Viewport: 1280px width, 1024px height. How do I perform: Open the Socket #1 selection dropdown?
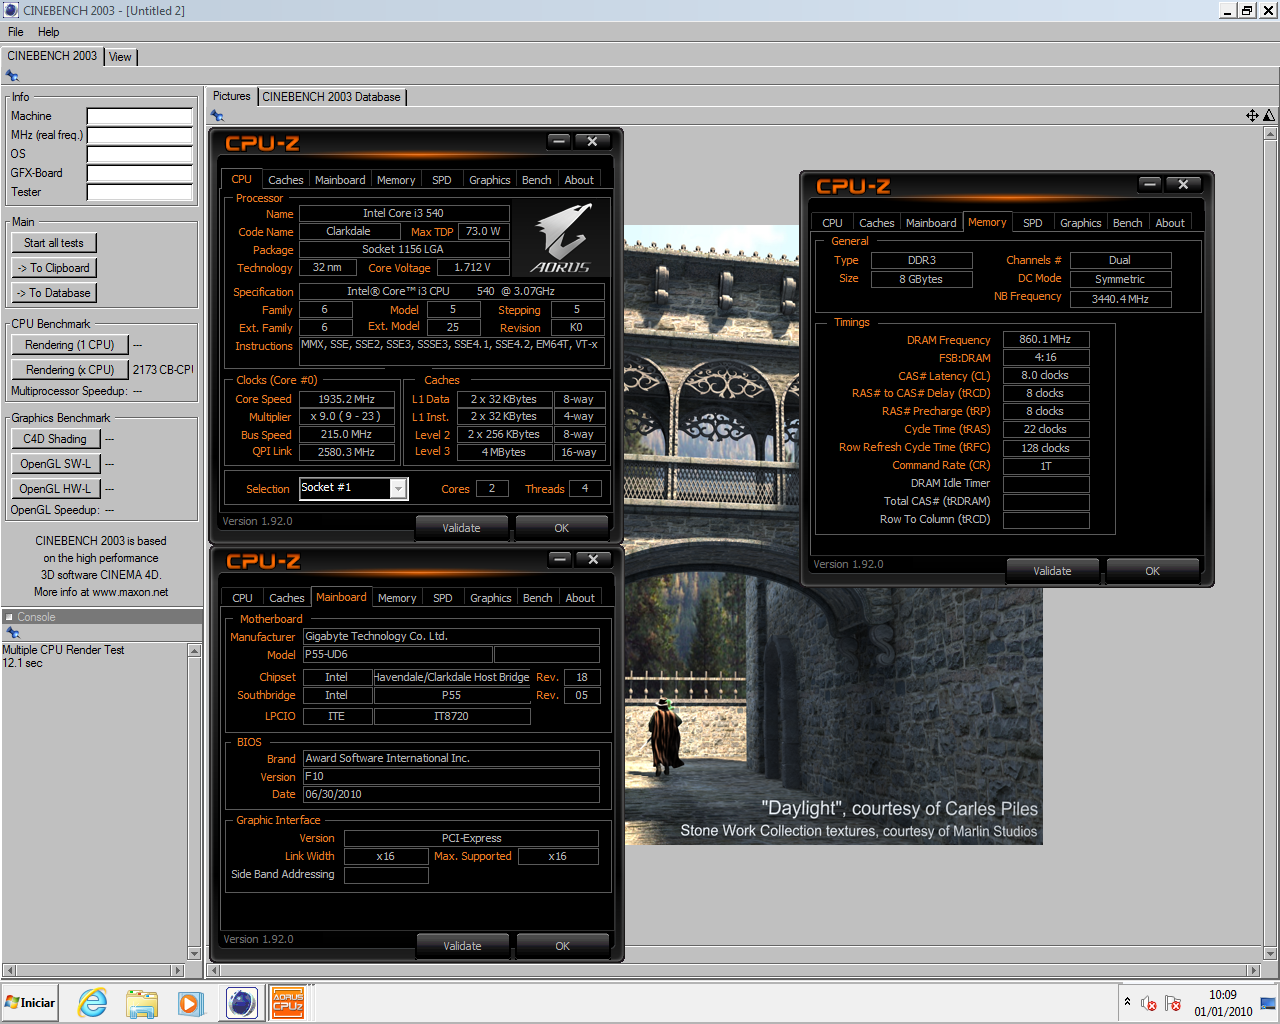coord(398,488)
